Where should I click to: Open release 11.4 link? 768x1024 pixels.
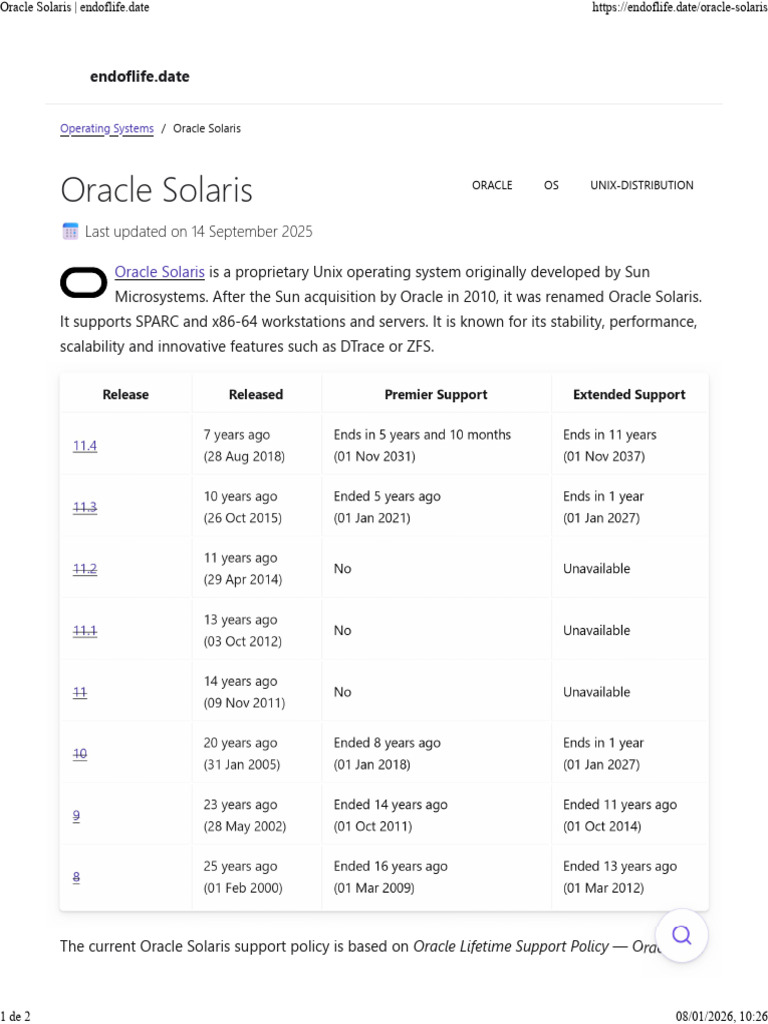(x=85, y=446)
